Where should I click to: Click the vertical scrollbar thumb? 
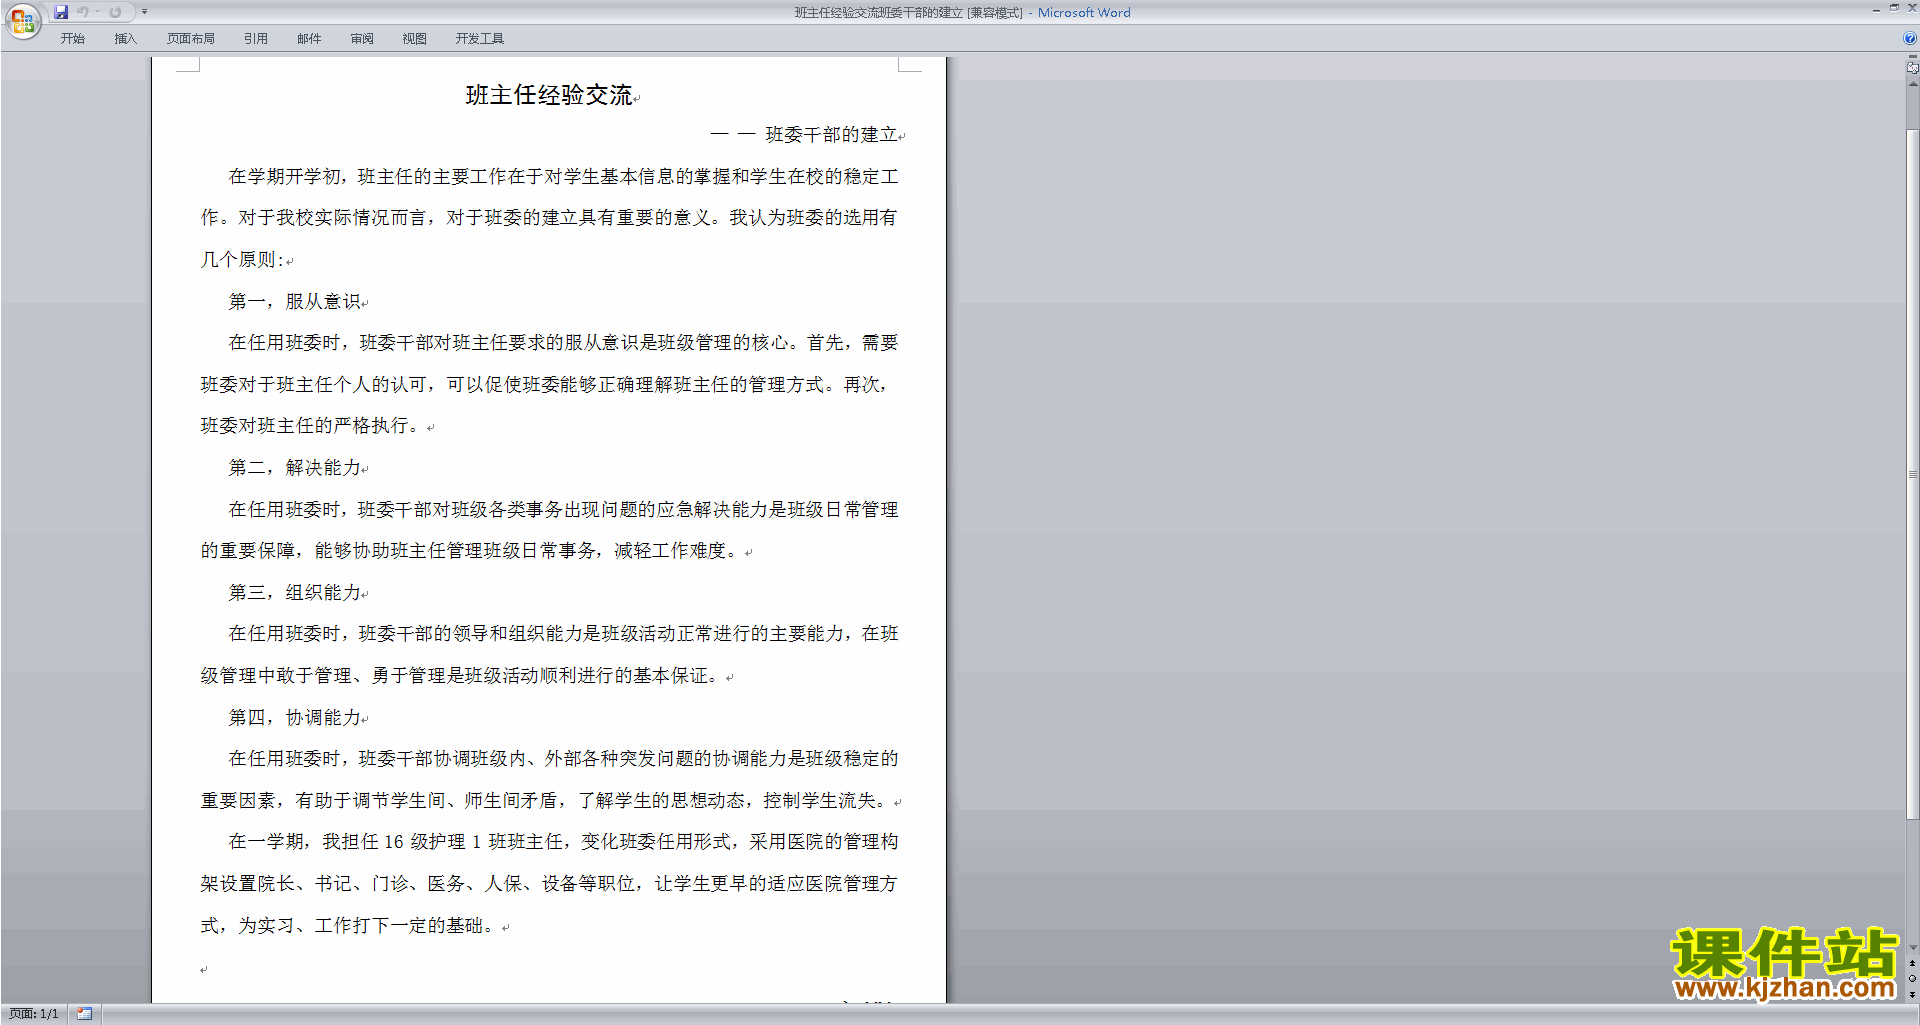(x=1912, y=474)
